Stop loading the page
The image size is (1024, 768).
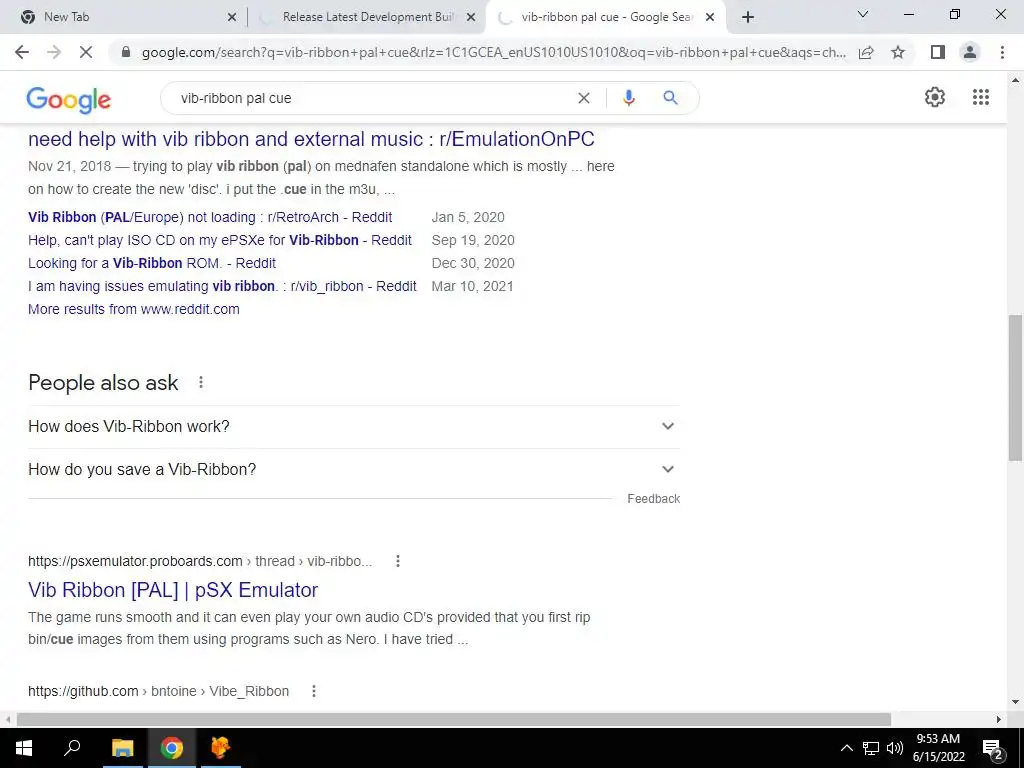pyautogui.click(x=86, y=52)
